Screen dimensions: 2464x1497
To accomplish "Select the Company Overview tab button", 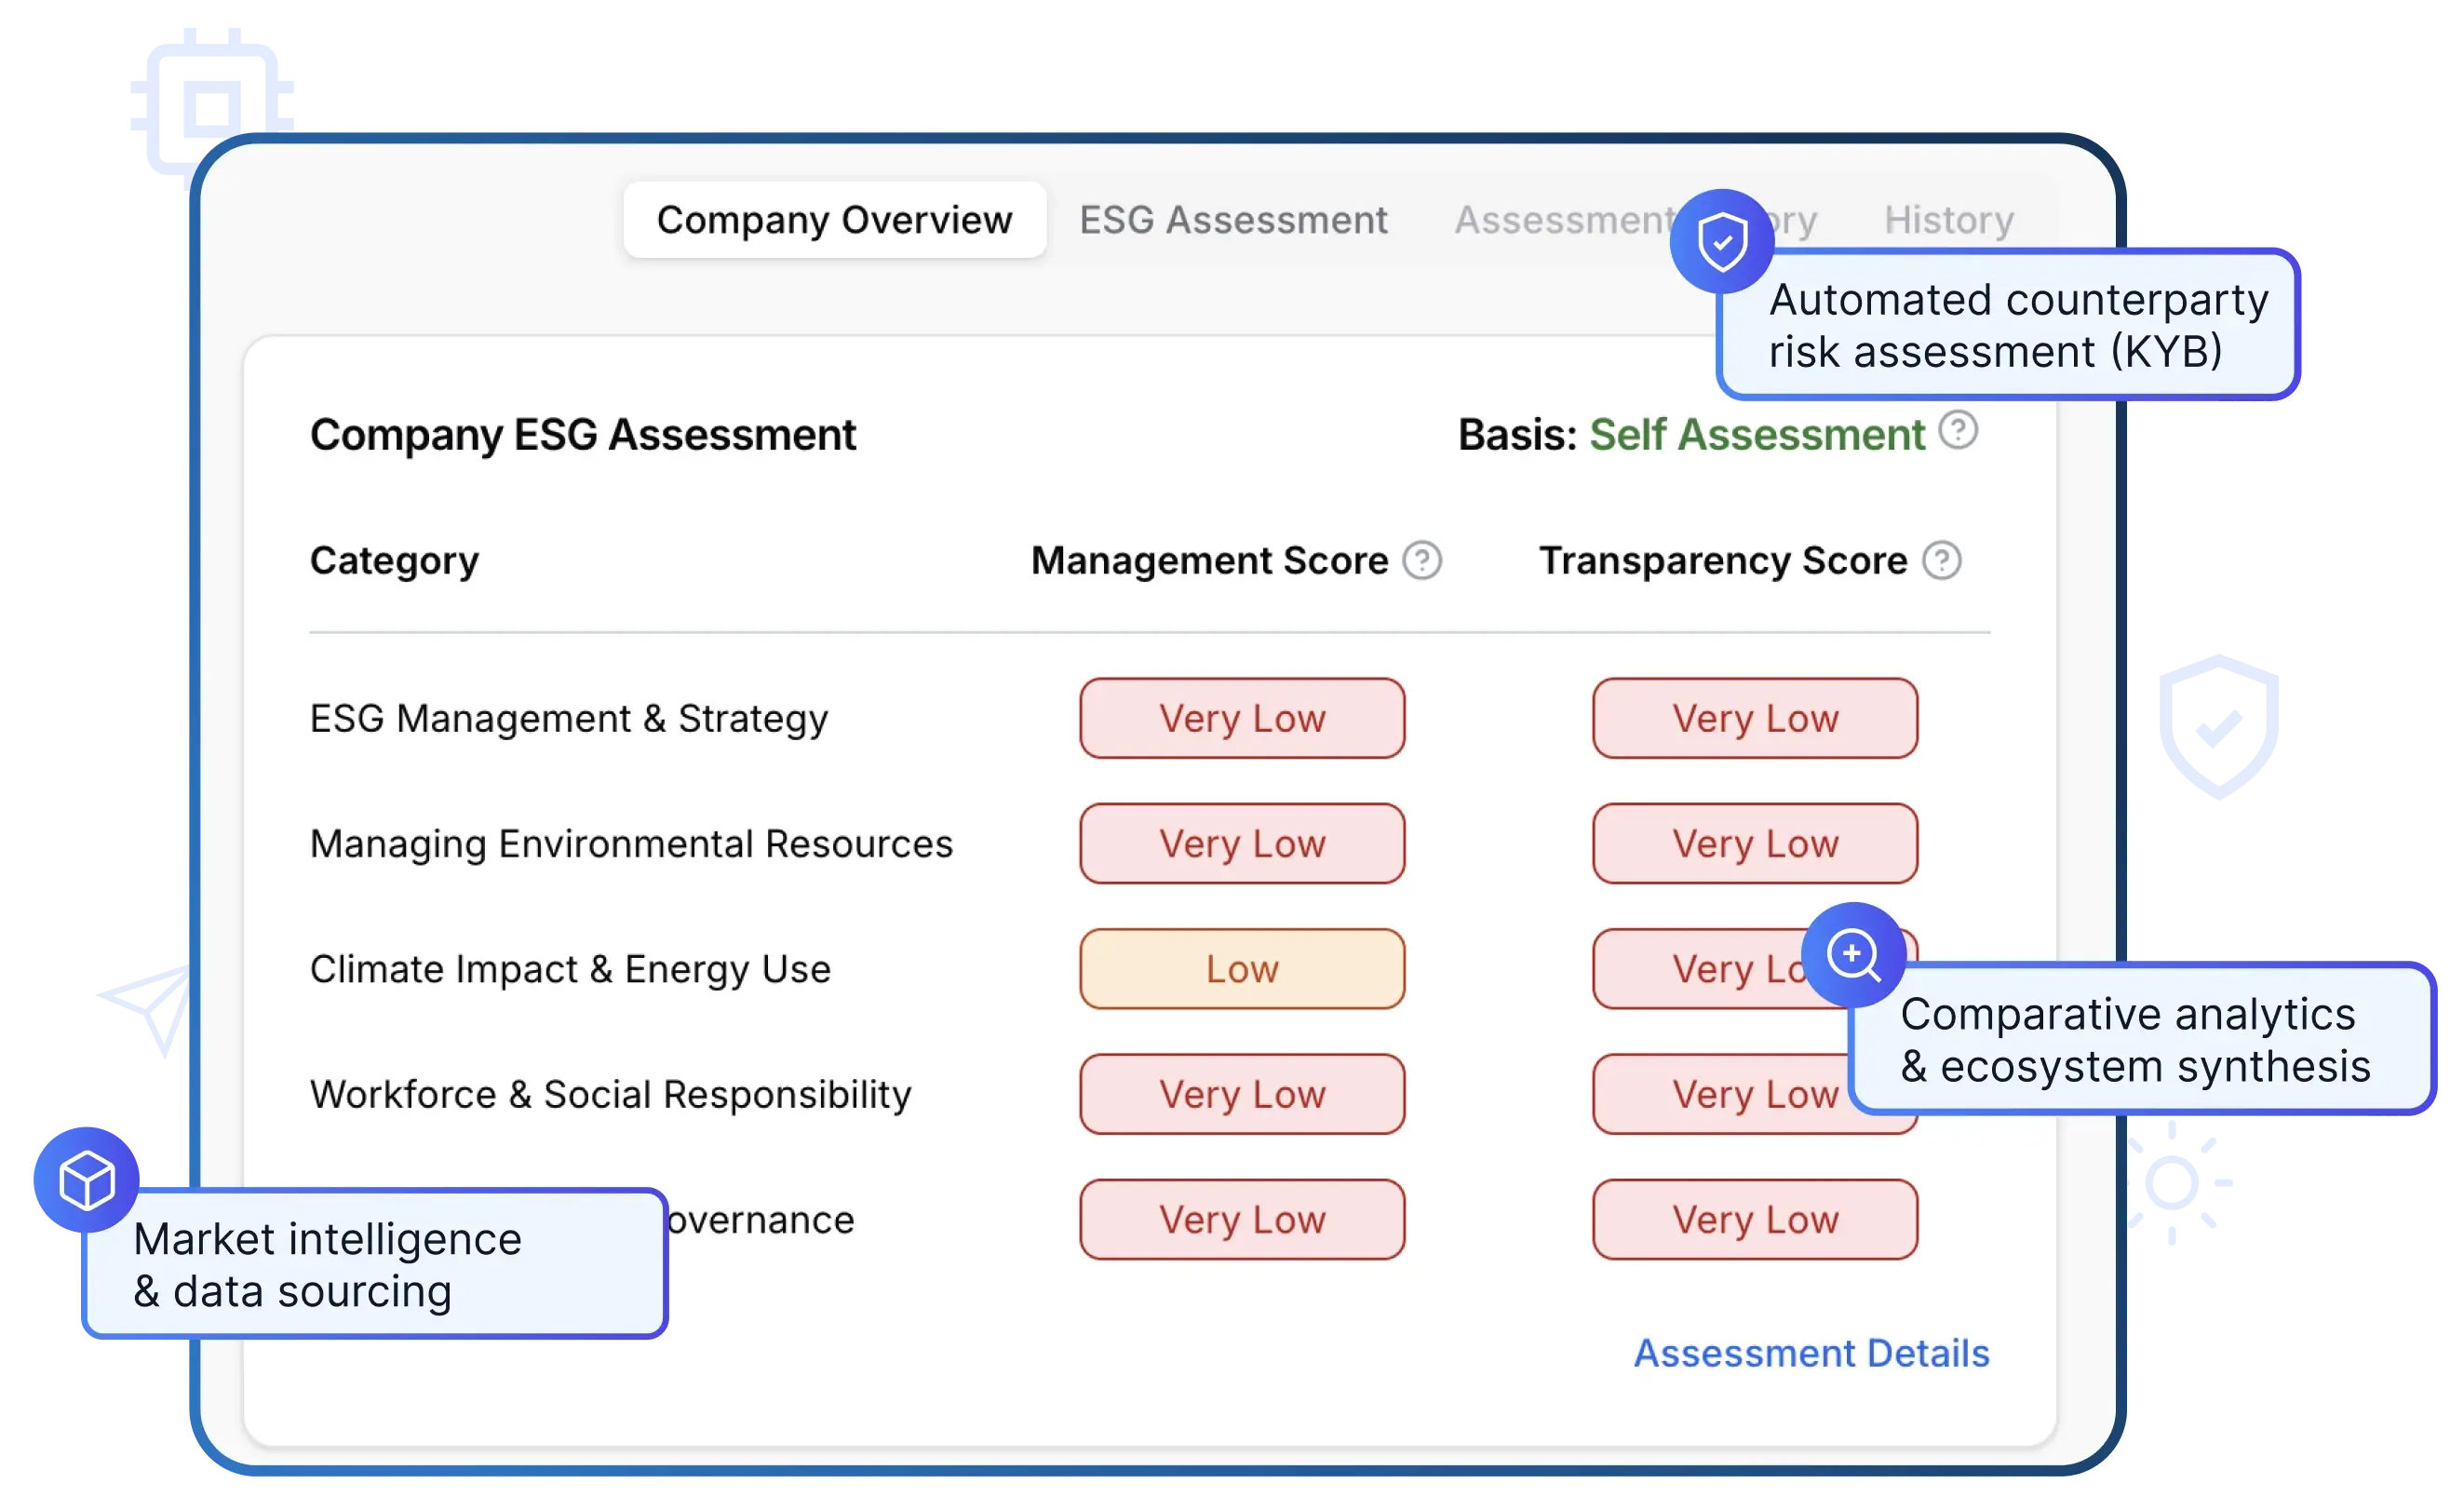I will pyautogui.click(x=835, y=220).
